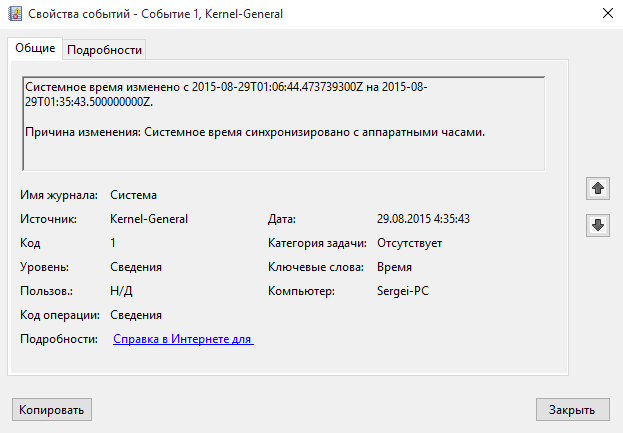
Task: Click the down arrow to next event
Action: tap(598, 225)
